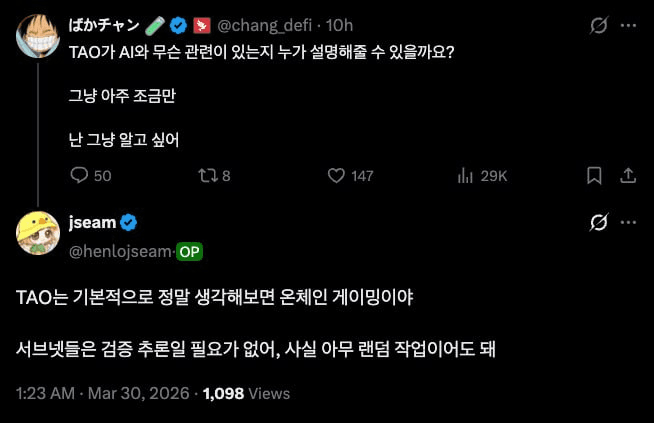Repost the tweet with 8 reposts
Viewport: 654px width, 423px height.
pos(206,175)
